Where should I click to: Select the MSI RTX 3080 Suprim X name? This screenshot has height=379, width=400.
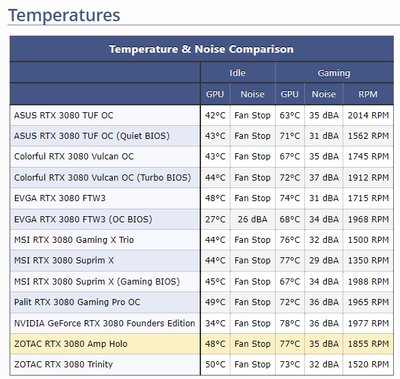click(64, 261)
